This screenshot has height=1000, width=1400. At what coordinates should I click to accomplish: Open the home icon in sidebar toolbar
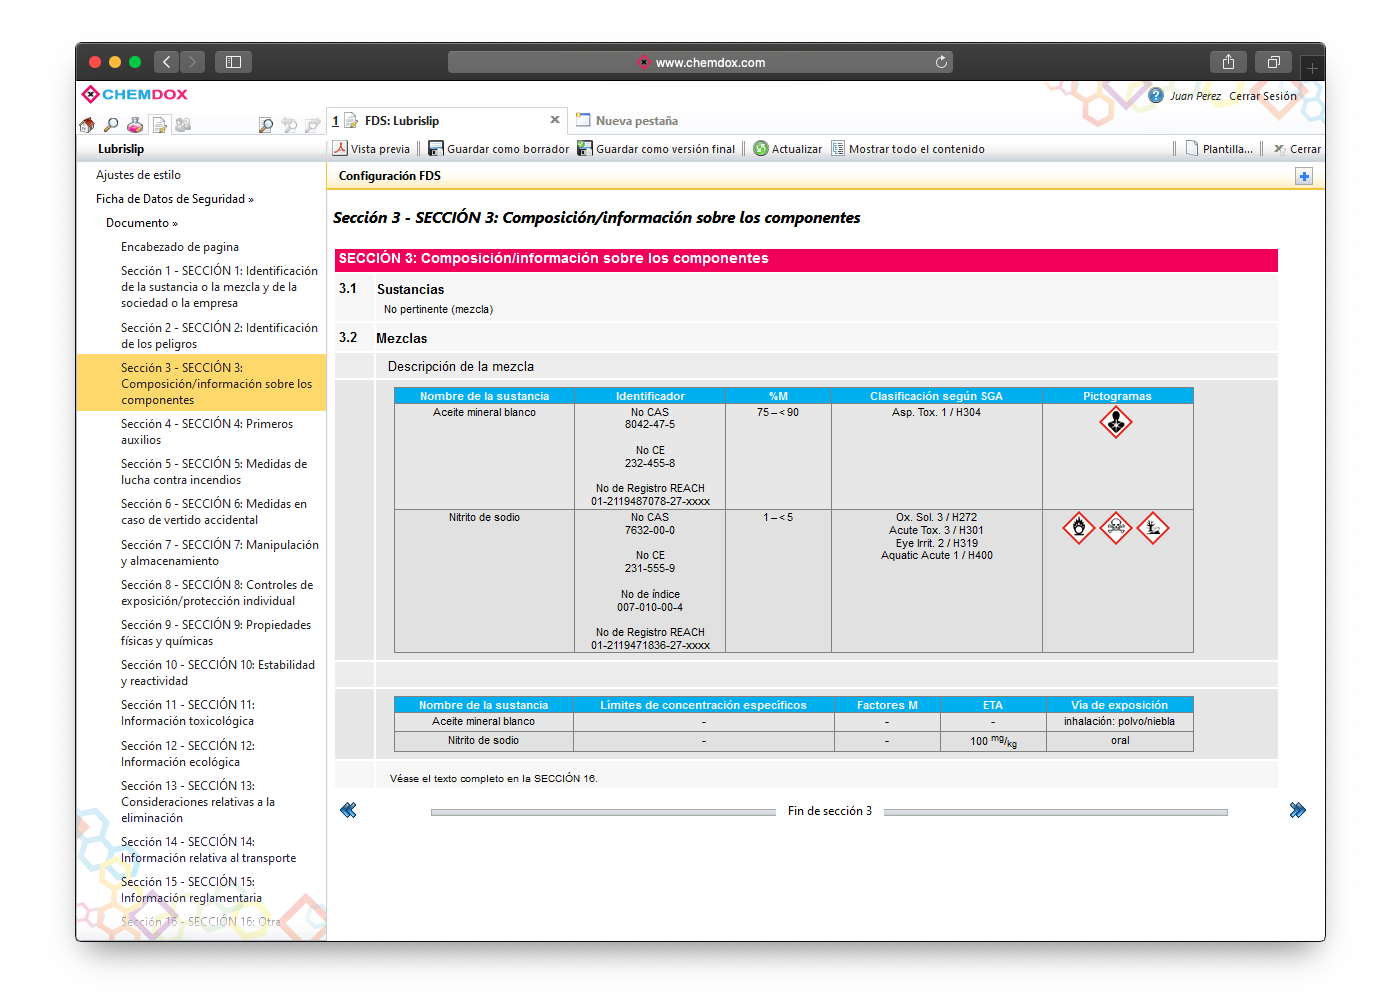pyautogui.click(x=87, y=125)
